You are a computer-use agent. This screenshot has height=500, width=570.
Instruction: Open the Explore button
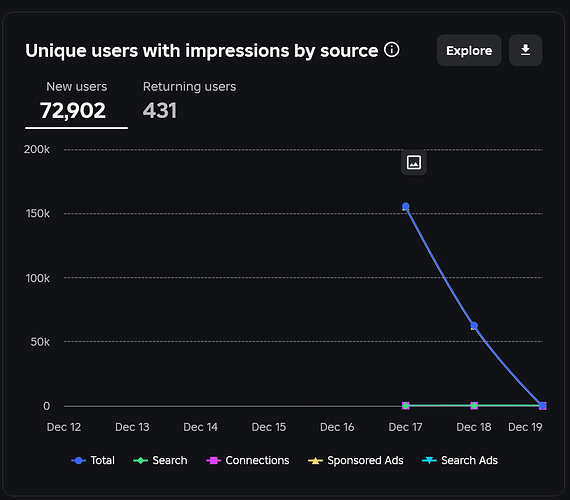(x=469, y=50)
